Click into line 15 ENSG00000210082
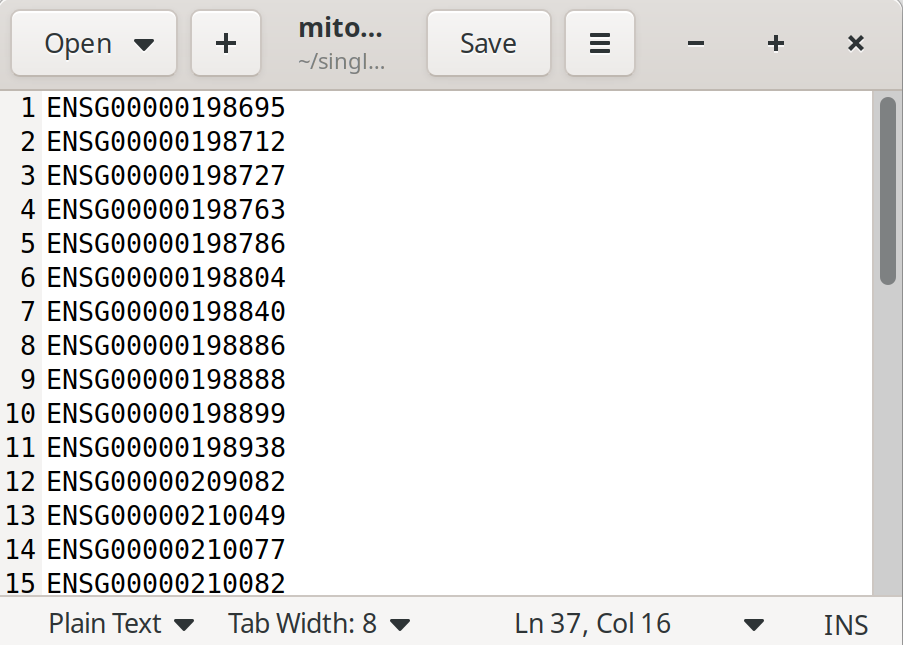Image resolution: width=903 pixels, height=645 pixels. tap(166, 583)
